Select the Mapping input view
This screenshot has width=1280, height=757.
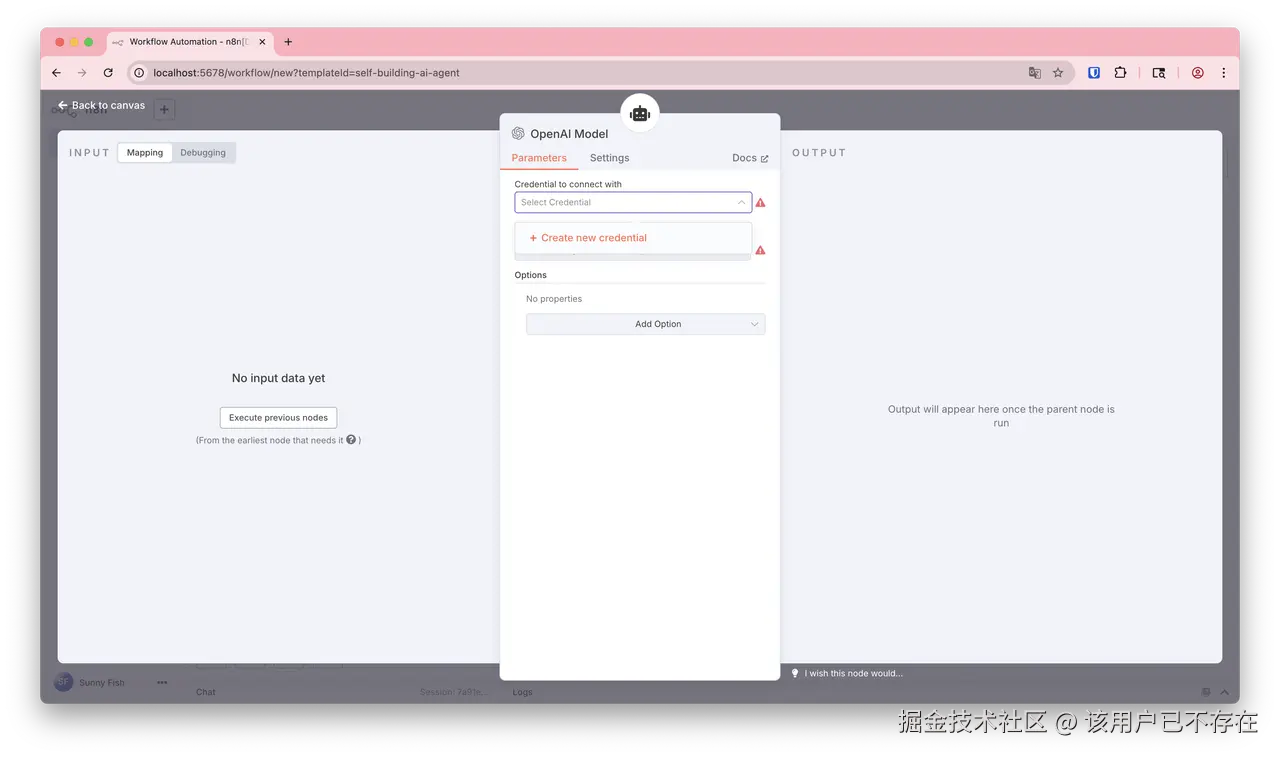coord(145,153)
